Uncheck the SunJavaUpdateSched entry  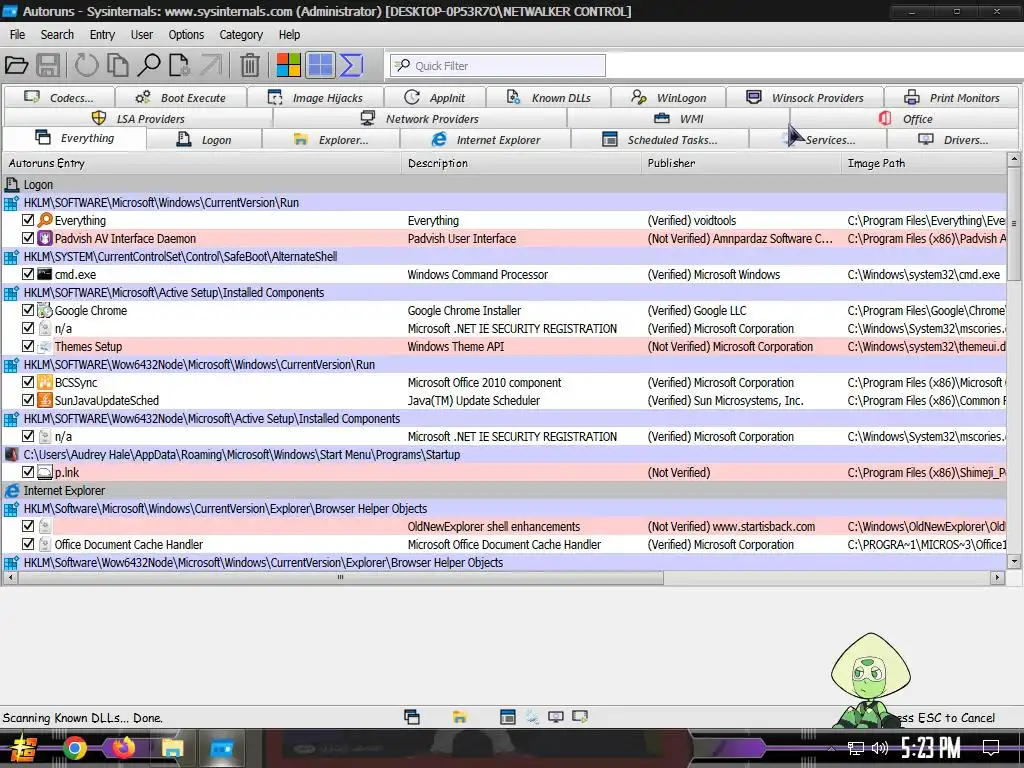(x=28, y=400)
